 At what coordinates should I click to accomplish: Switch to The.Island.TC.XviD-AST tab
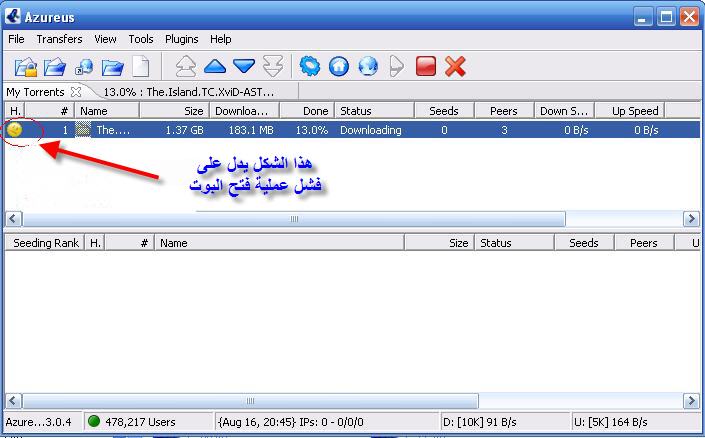coord(189,92)
